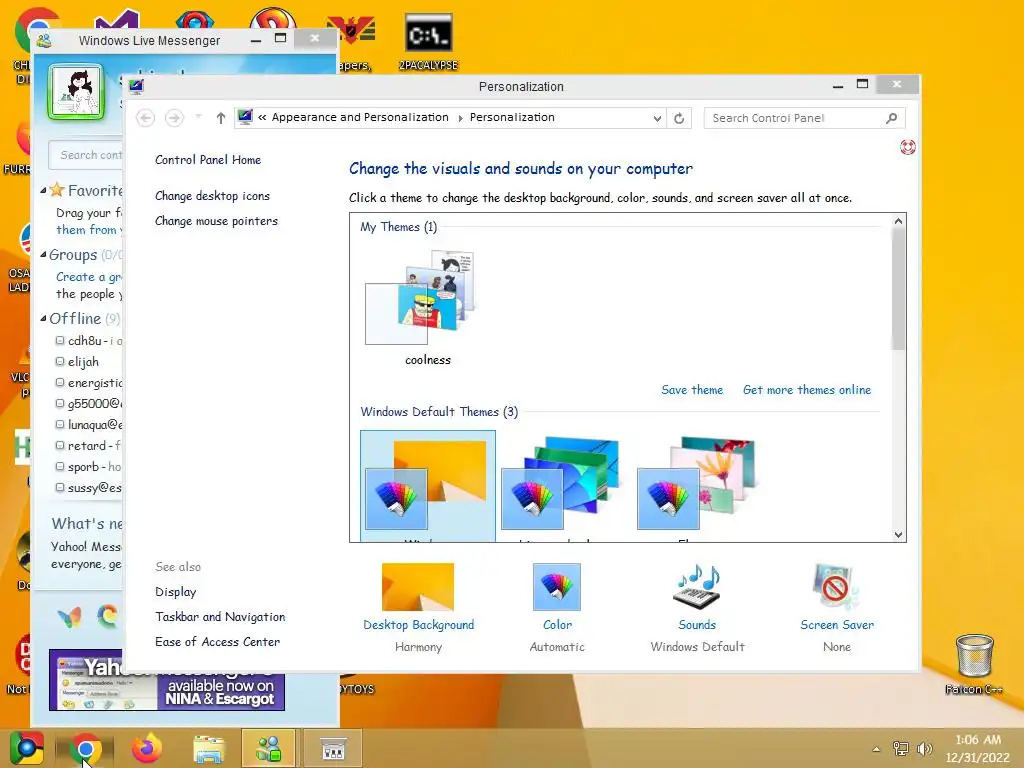Screen dimensions: 1024x768
Task: Select offline contact energistic
Action: pyautogui.click(x=89, y=383)
